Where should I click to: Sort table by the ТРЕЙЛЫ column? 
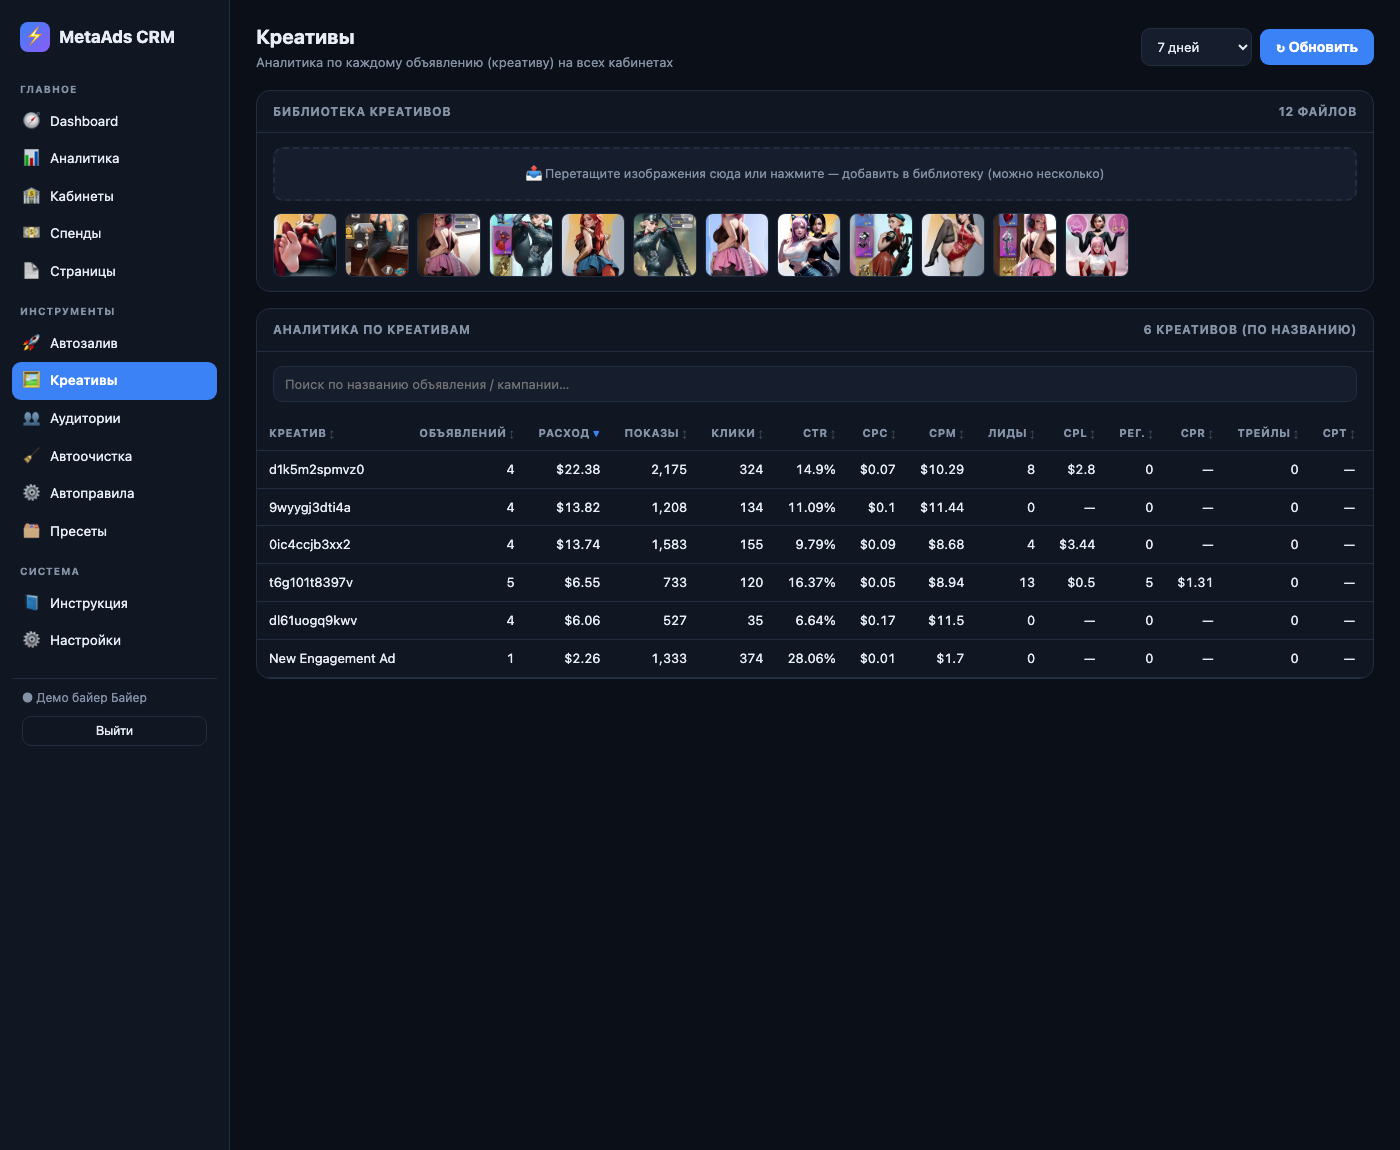coord(1268,433)
